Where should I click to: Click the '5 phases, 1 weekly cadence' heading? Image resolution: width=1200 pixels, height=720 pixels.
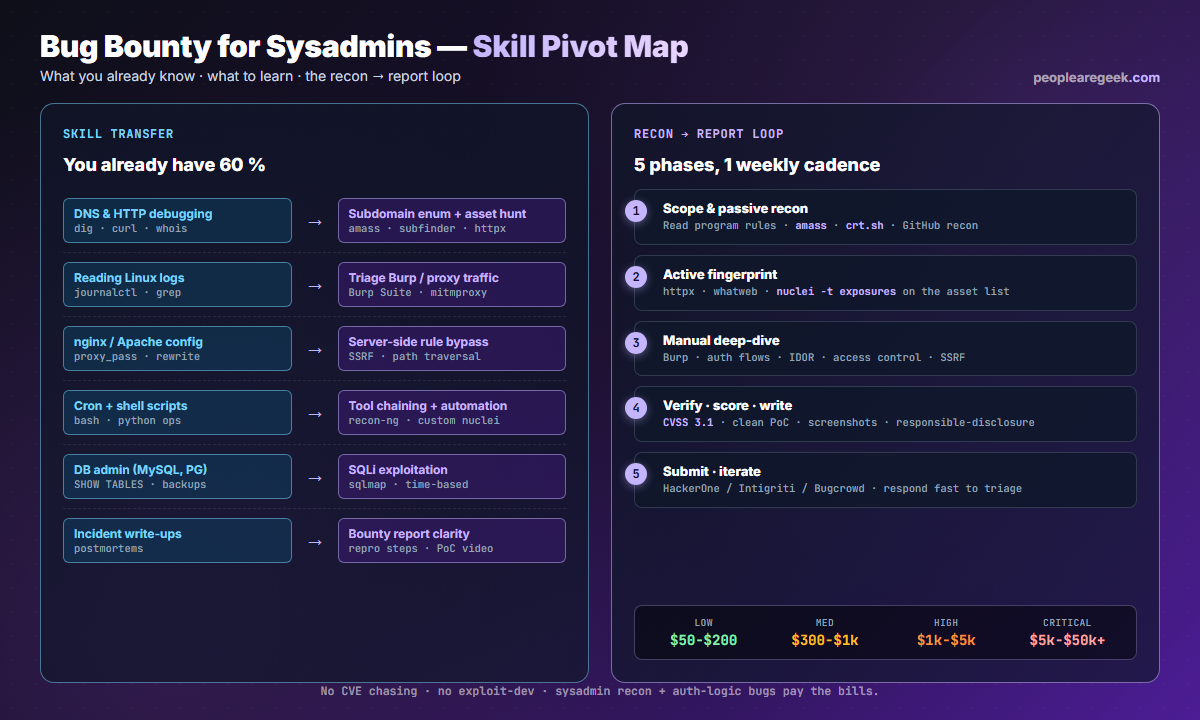coord(757,165)
